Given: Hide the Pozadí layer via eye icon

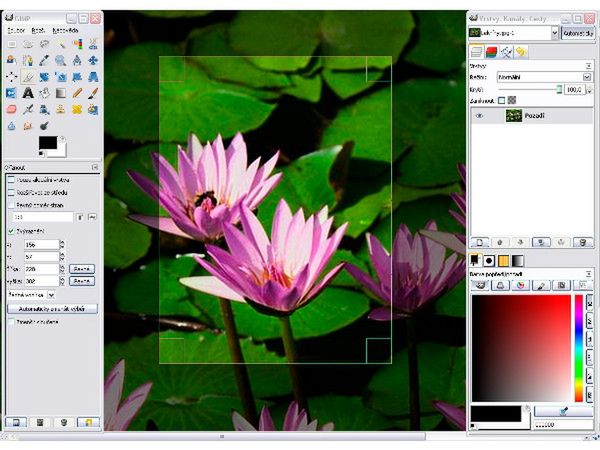Looking at the screenshot, I should 479,116.
